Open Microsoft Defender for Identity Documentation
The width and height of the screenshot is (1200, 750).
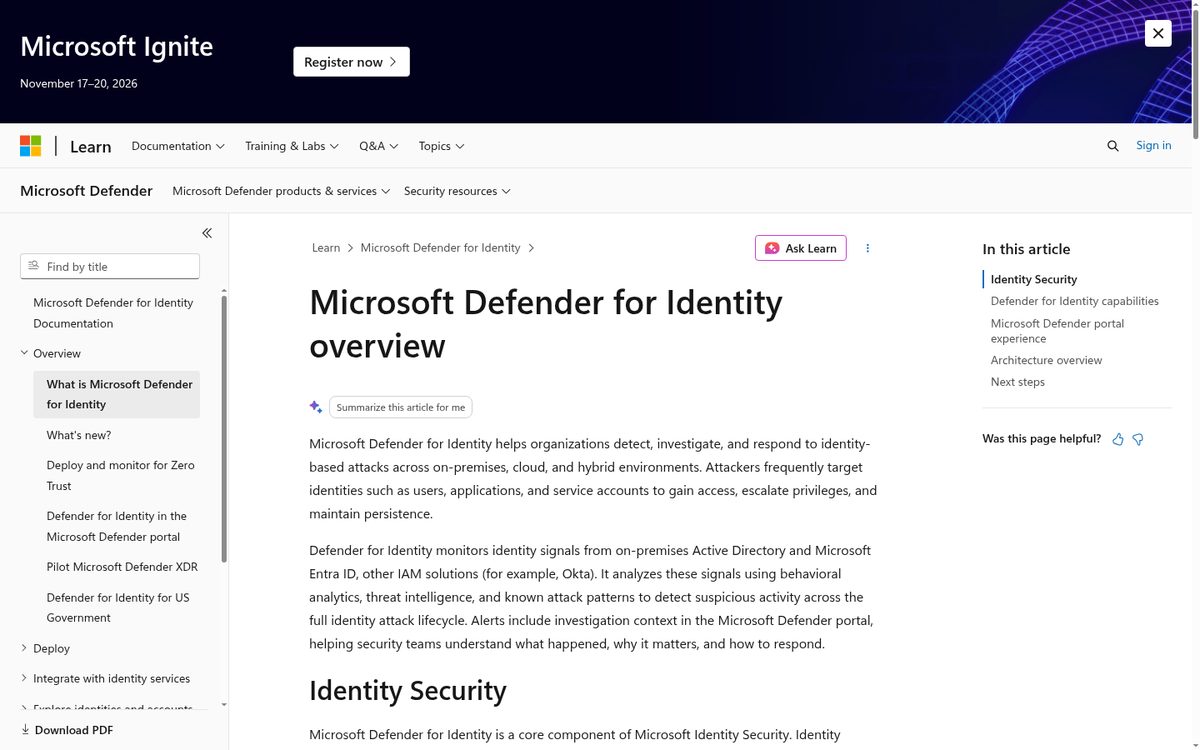[x=113, y=313]
